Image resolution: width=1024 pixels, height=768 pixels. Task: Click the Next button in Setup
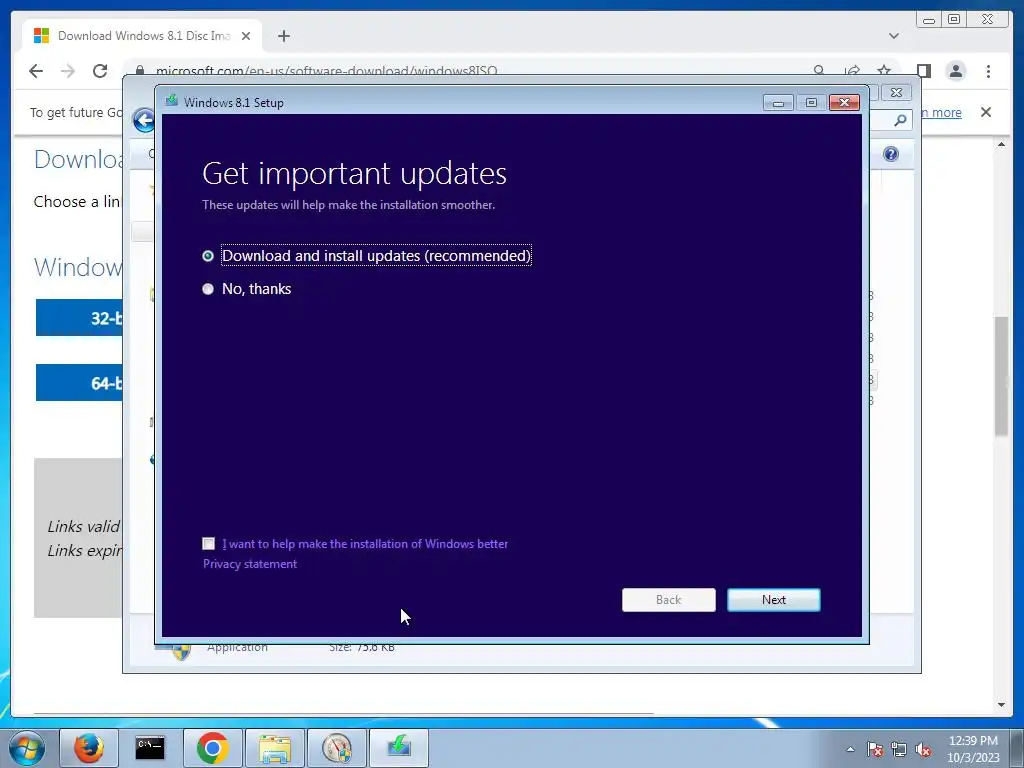tap(773, 600)
